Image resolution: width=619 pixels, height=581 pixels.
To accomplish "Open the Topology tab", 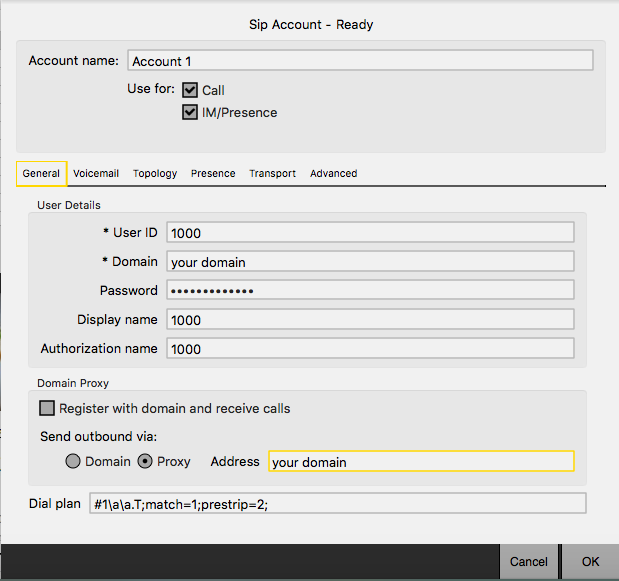I will pyautogui.click(x=155, y=174).
